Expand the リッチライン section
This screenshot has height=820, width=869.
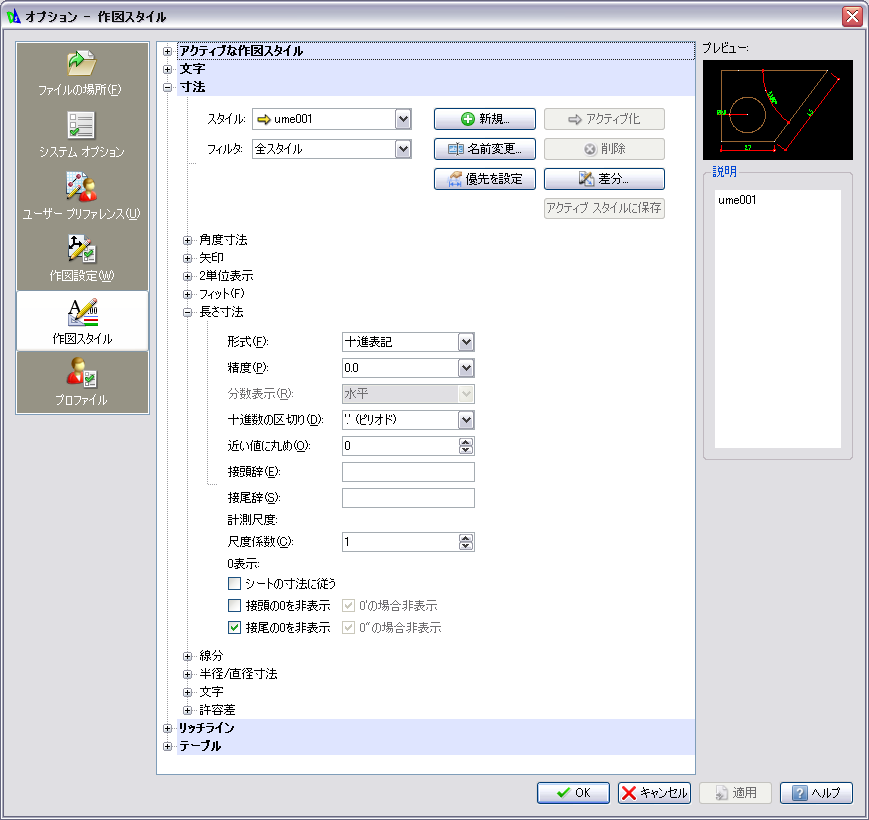tap(167, 728)
